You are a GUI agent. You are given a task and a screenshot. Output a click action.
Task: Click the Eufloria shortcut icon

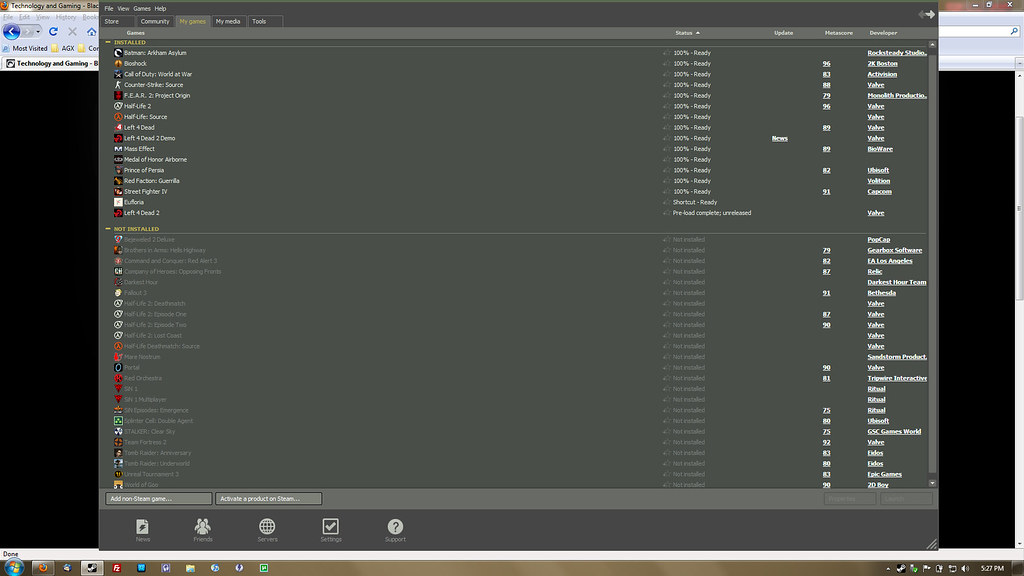pos(118,202)
